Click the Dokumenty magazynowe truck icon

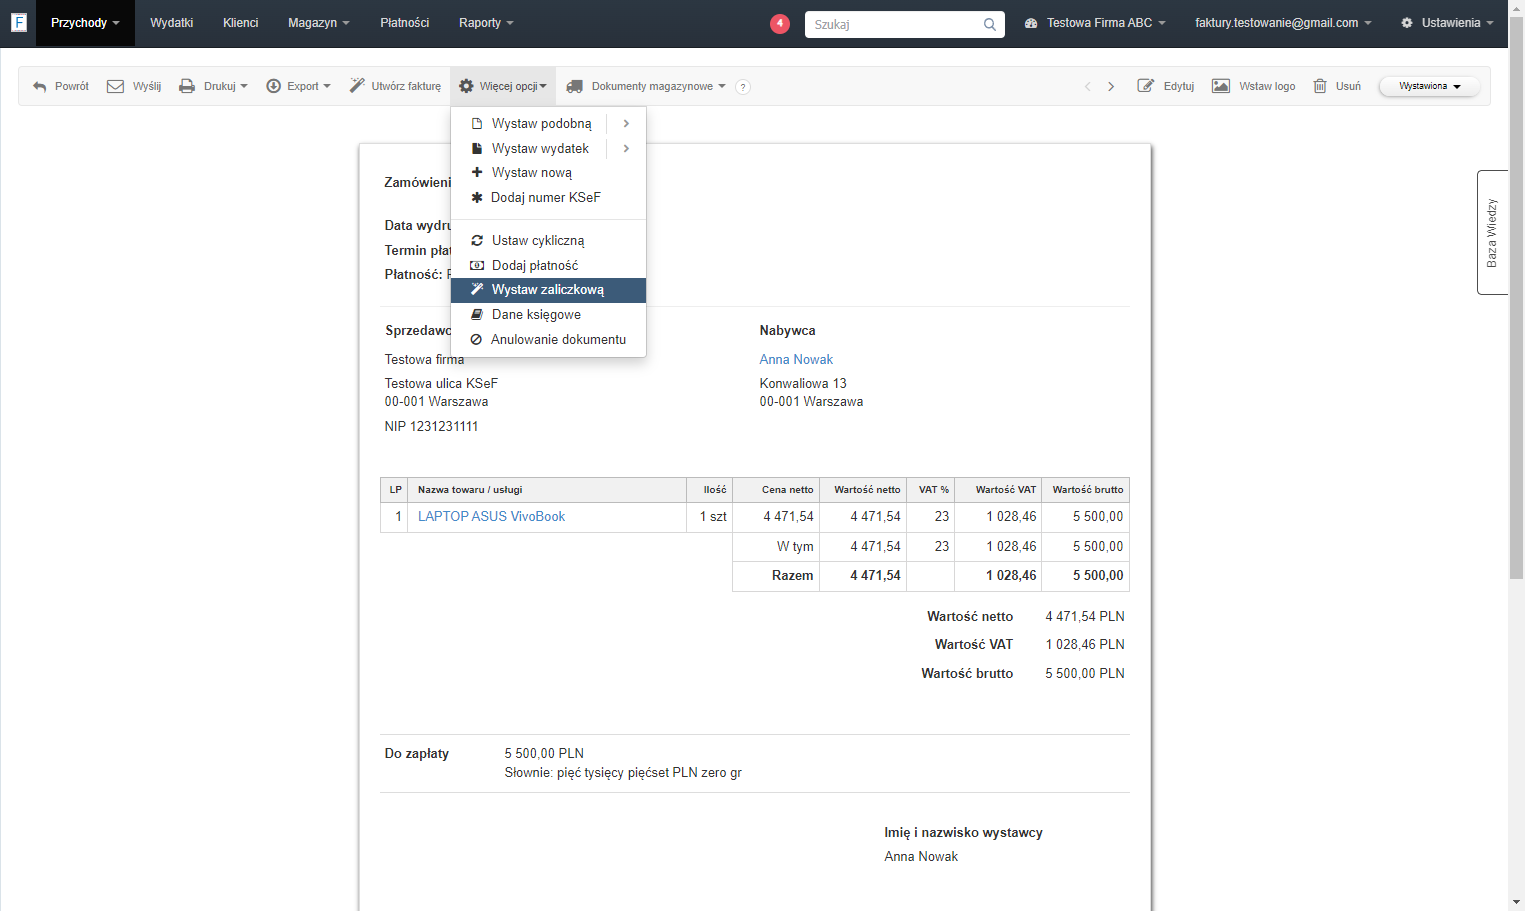(575, 87)
